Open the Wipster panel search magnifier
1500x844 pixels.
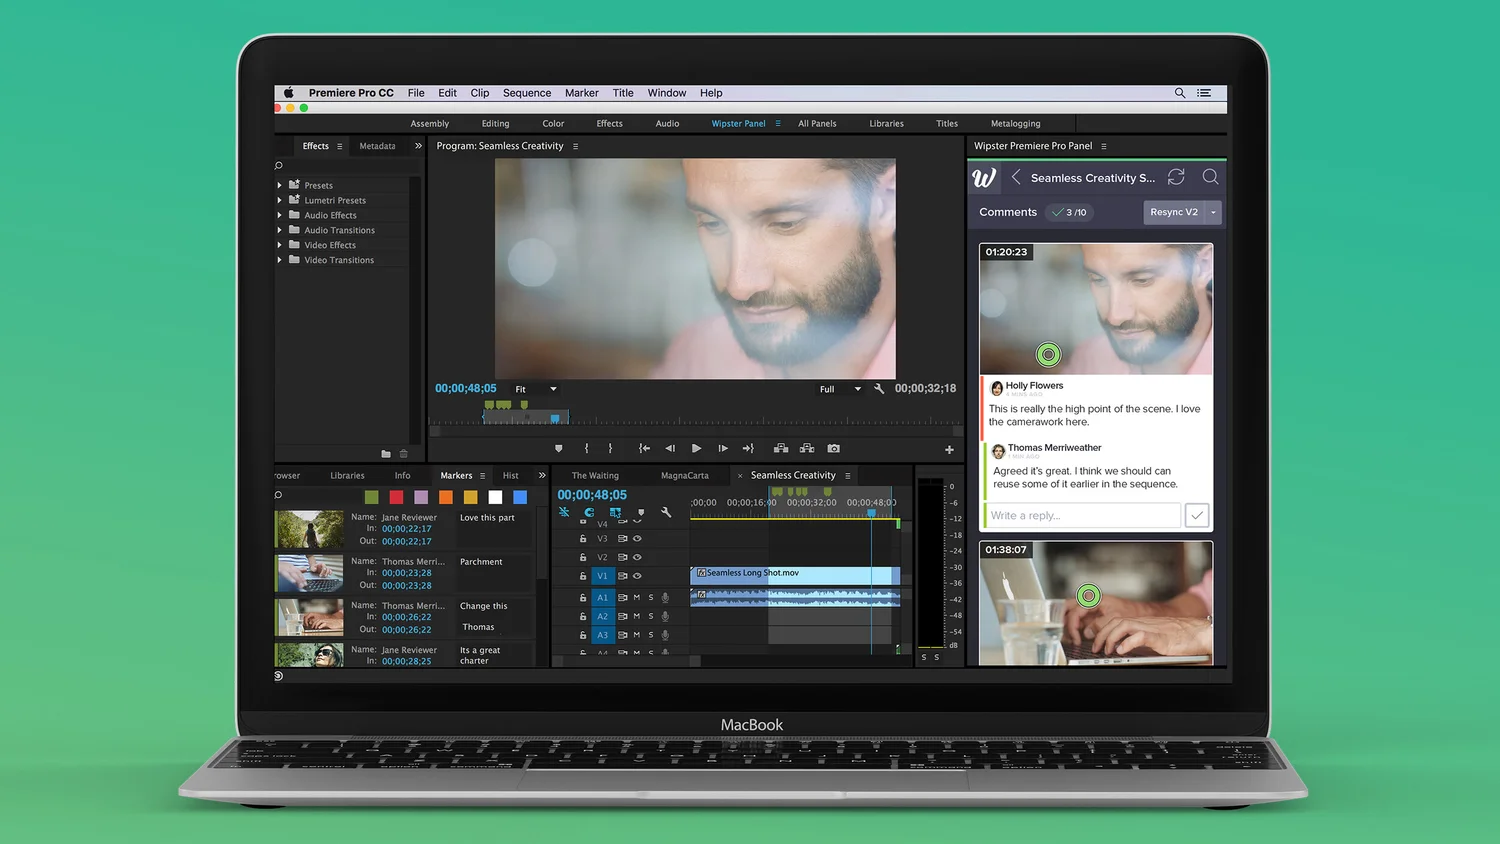coord(1210,177)
